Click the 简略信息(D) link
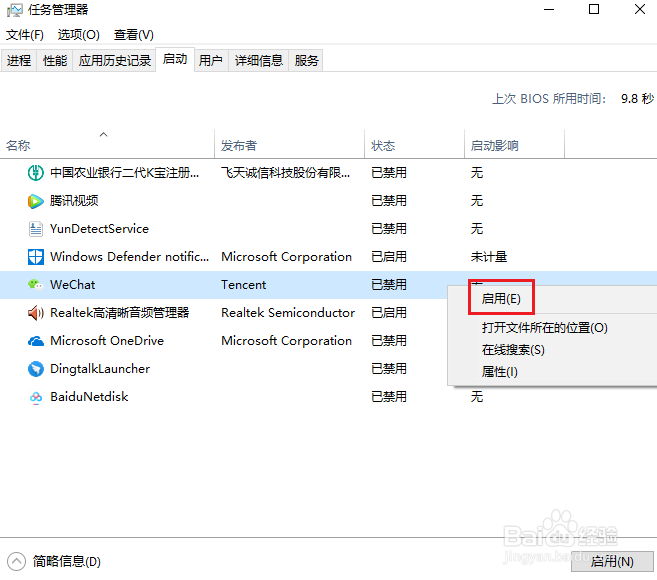The width and height of the screenshot is (657, 580). coord(67,562)
